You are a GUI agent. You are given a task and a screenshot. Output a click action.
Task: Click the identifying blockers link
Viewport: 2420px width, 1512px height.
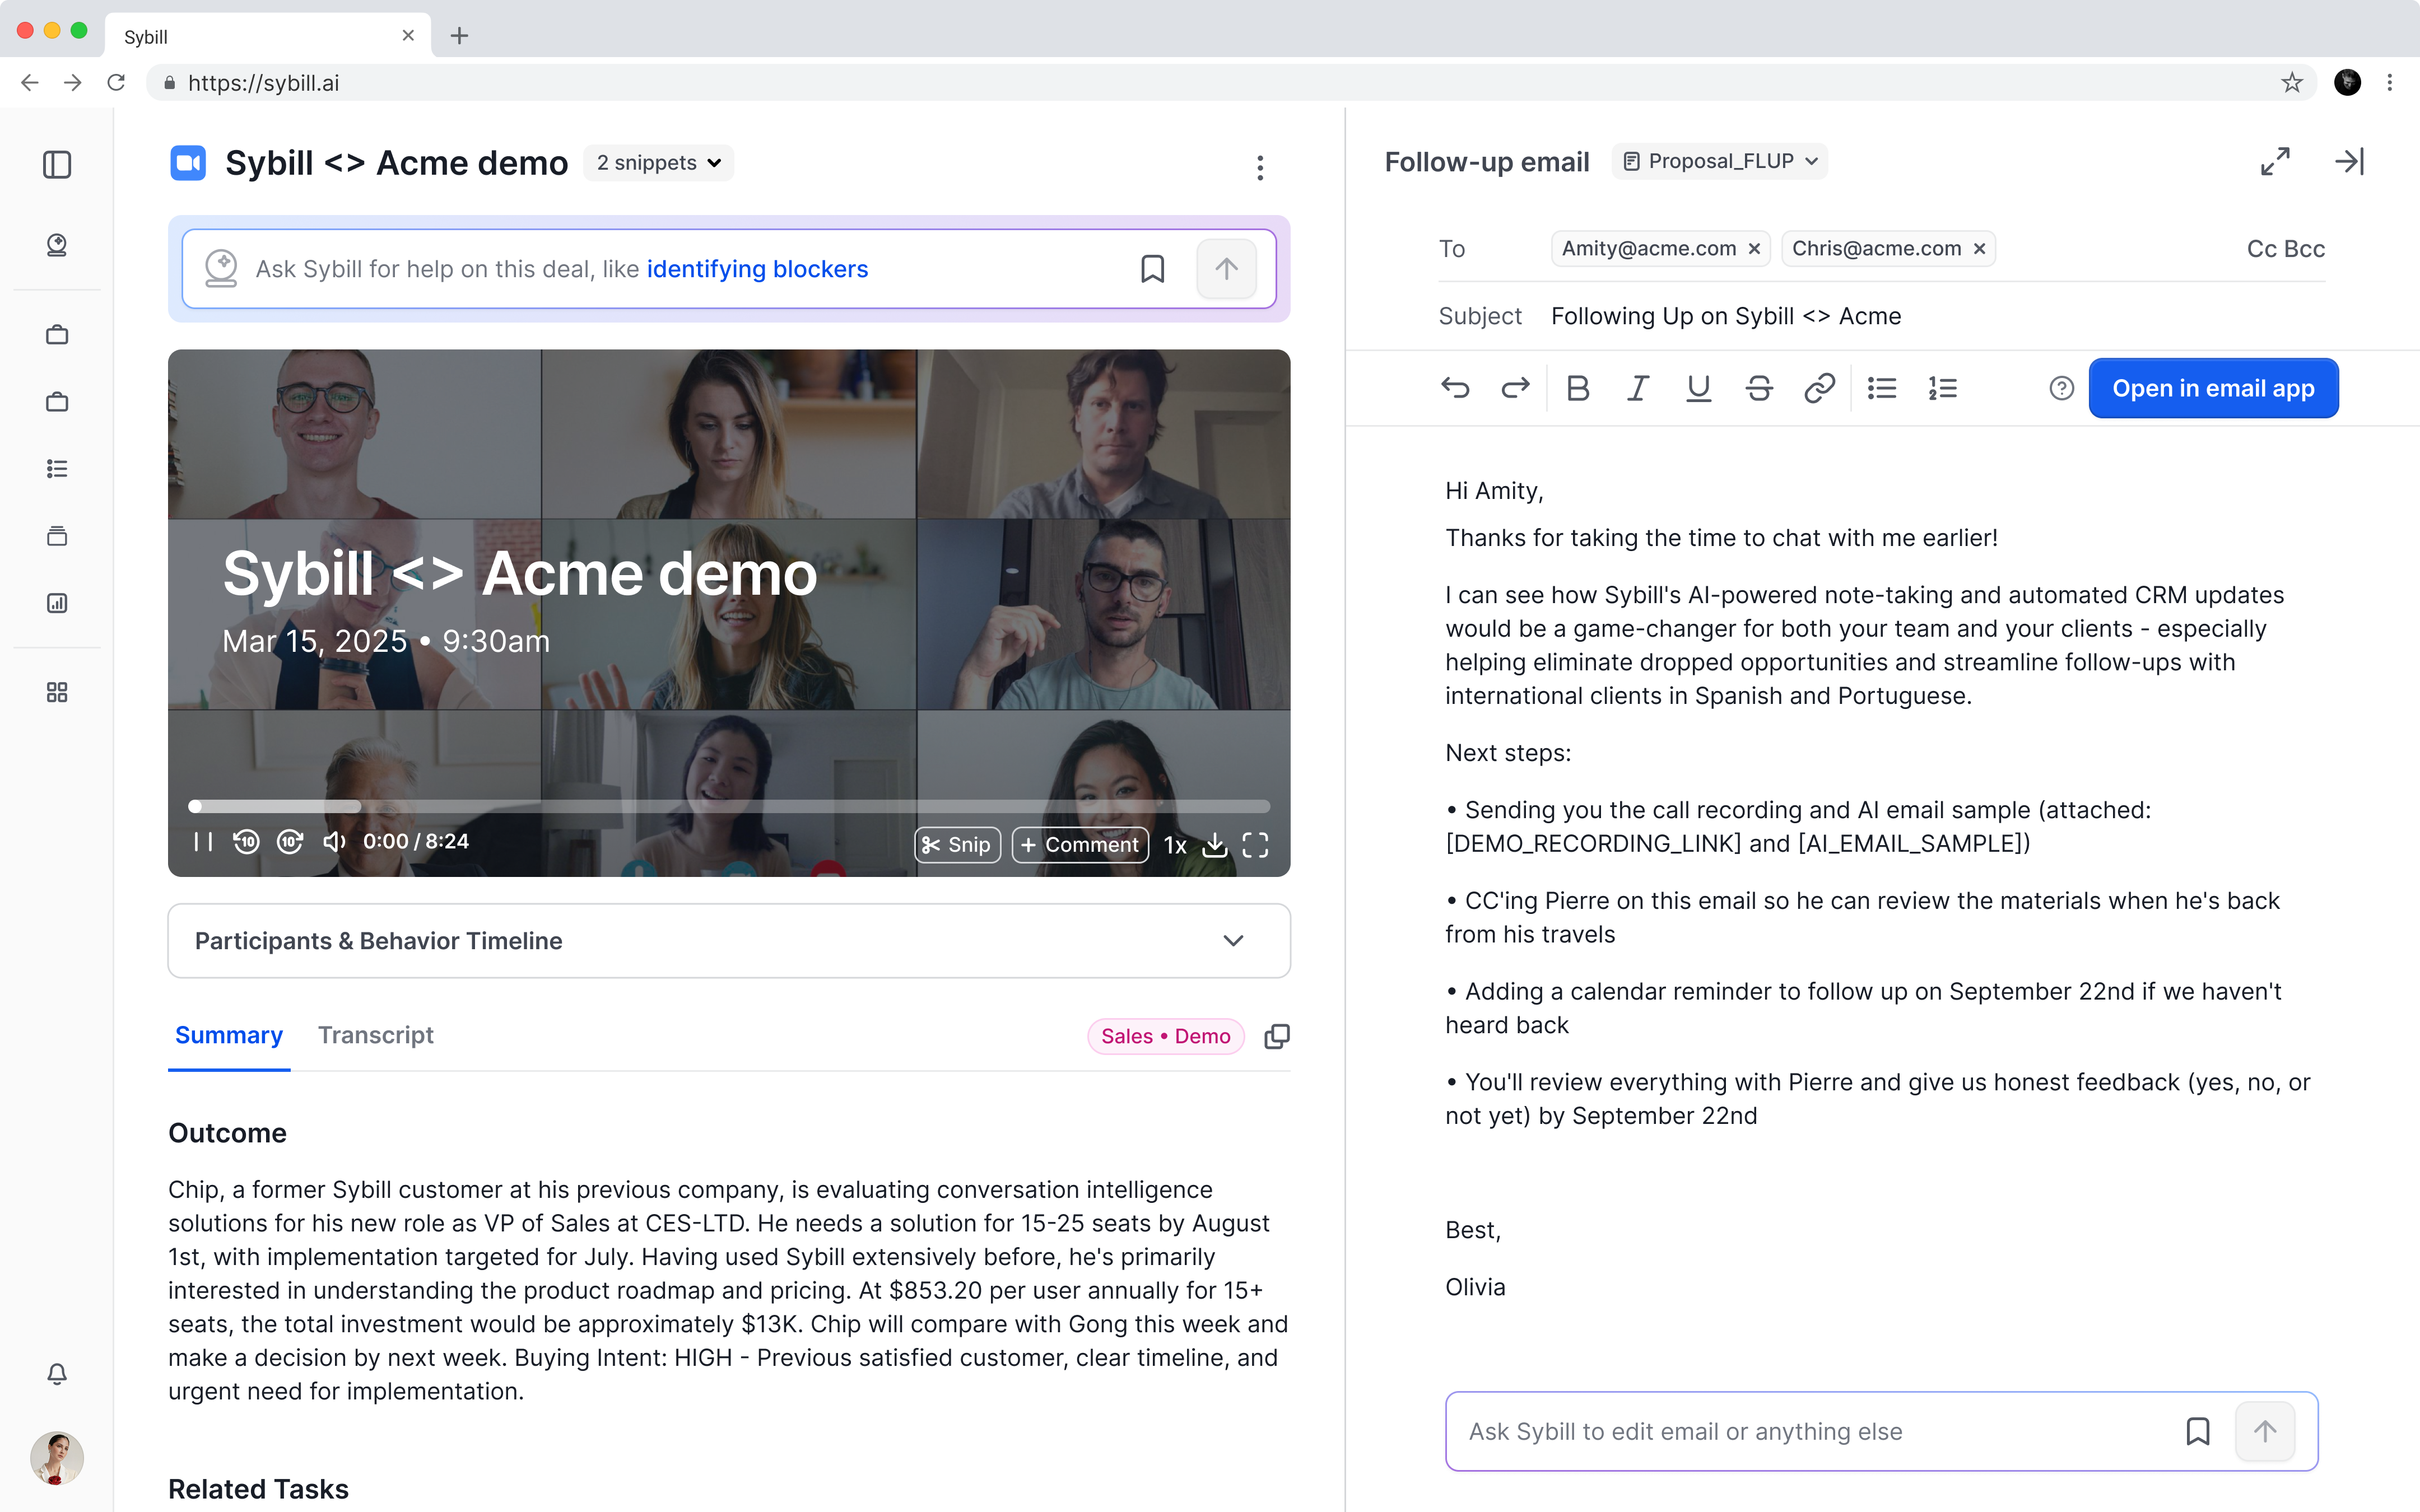coord(757,269)
